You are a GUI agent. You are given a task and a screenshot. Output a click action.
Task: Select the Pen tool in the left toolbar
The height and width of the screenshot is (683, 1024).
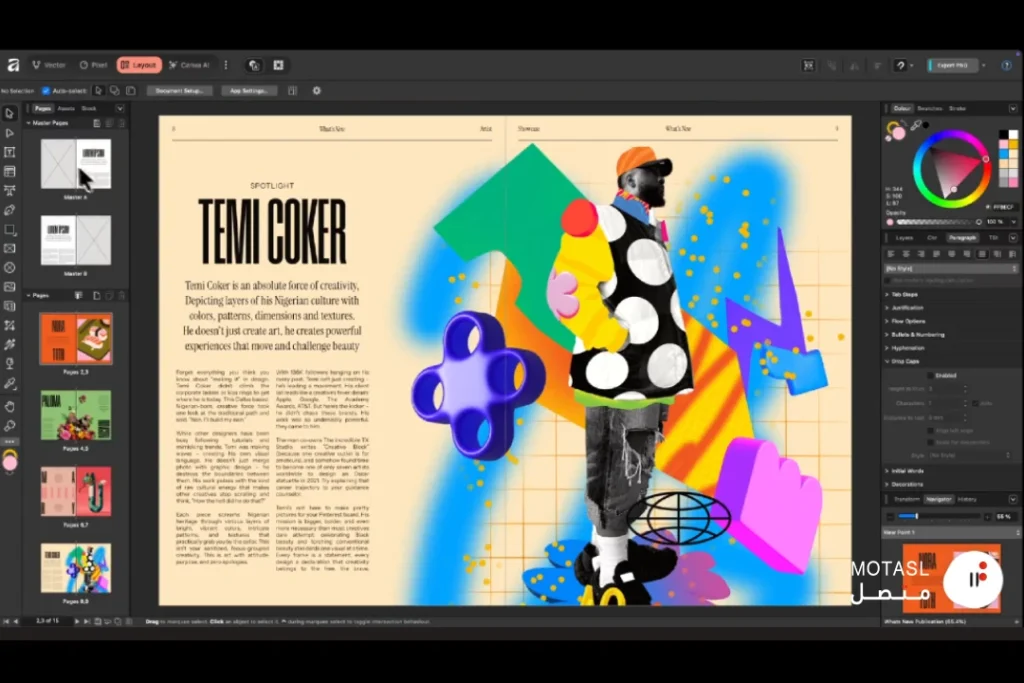[x=10, y=209]
